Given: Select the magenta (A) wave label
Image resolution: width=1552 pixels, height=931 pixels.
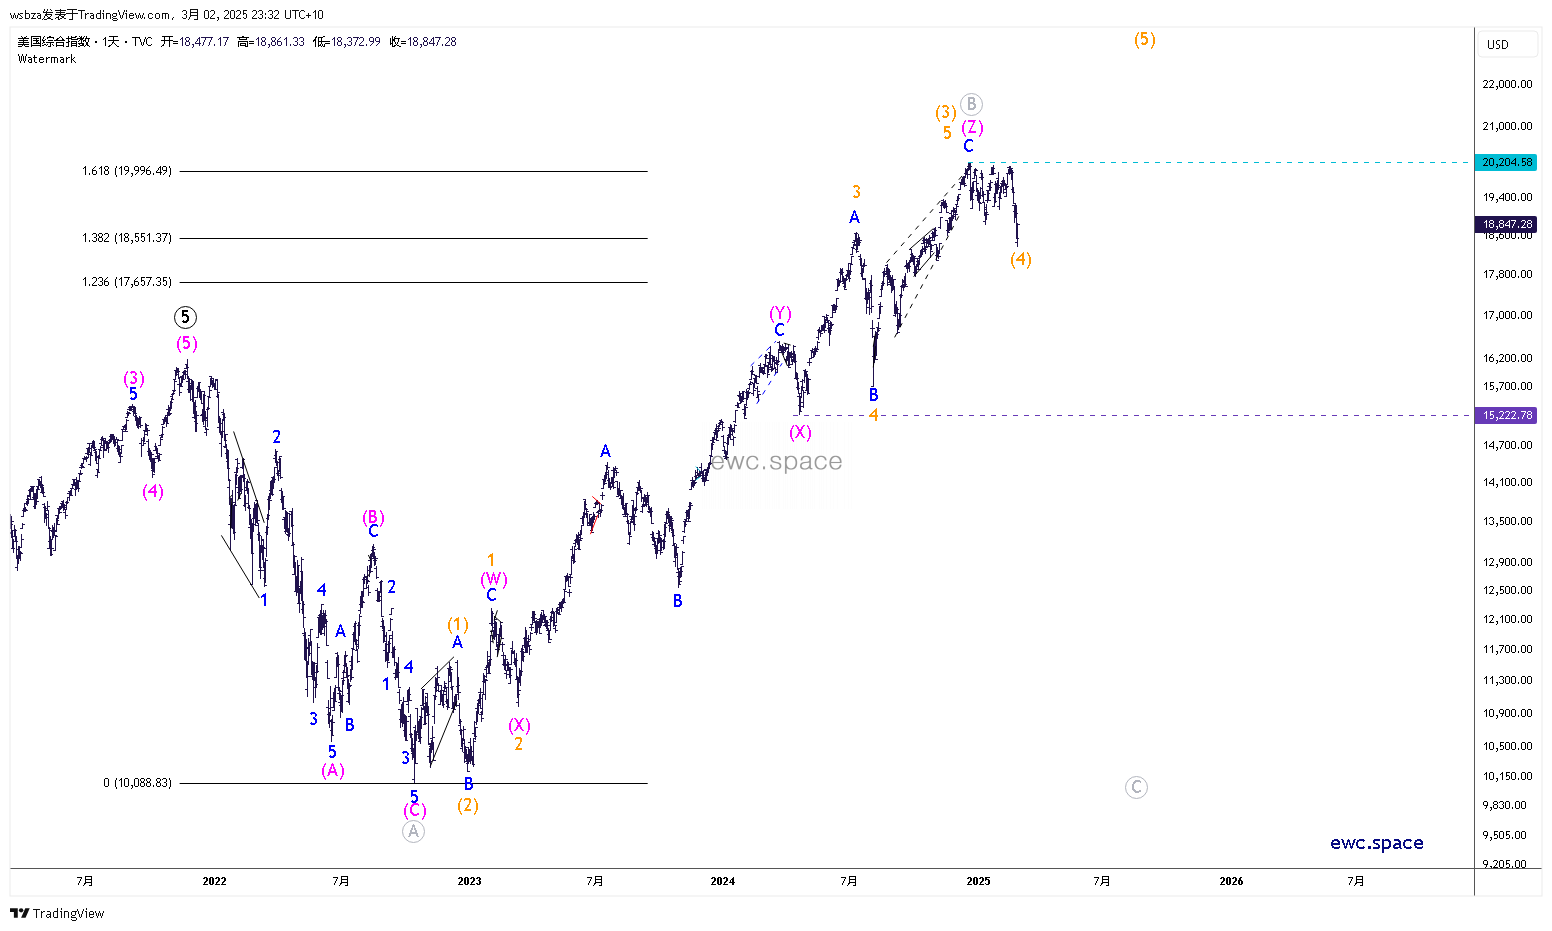Looking at the screenshot, I should coord(333,769).
